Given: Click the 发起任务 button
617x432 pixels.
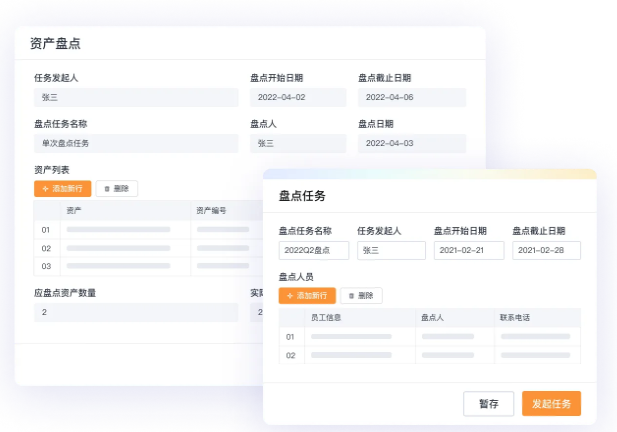Looking at the screenshot, I should pyautogui.click(x=551, y=404).
